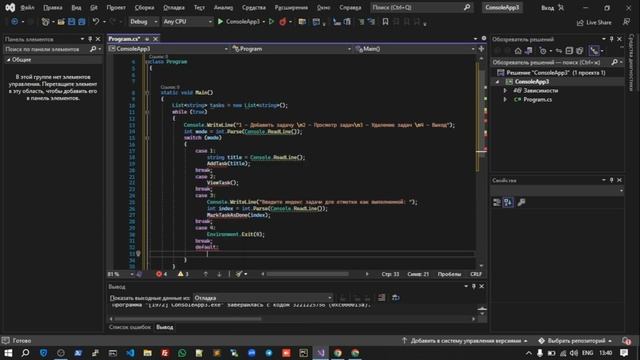Open the Сборка menu
Viewport: 640px width, 360px height.
coord(144,7)
